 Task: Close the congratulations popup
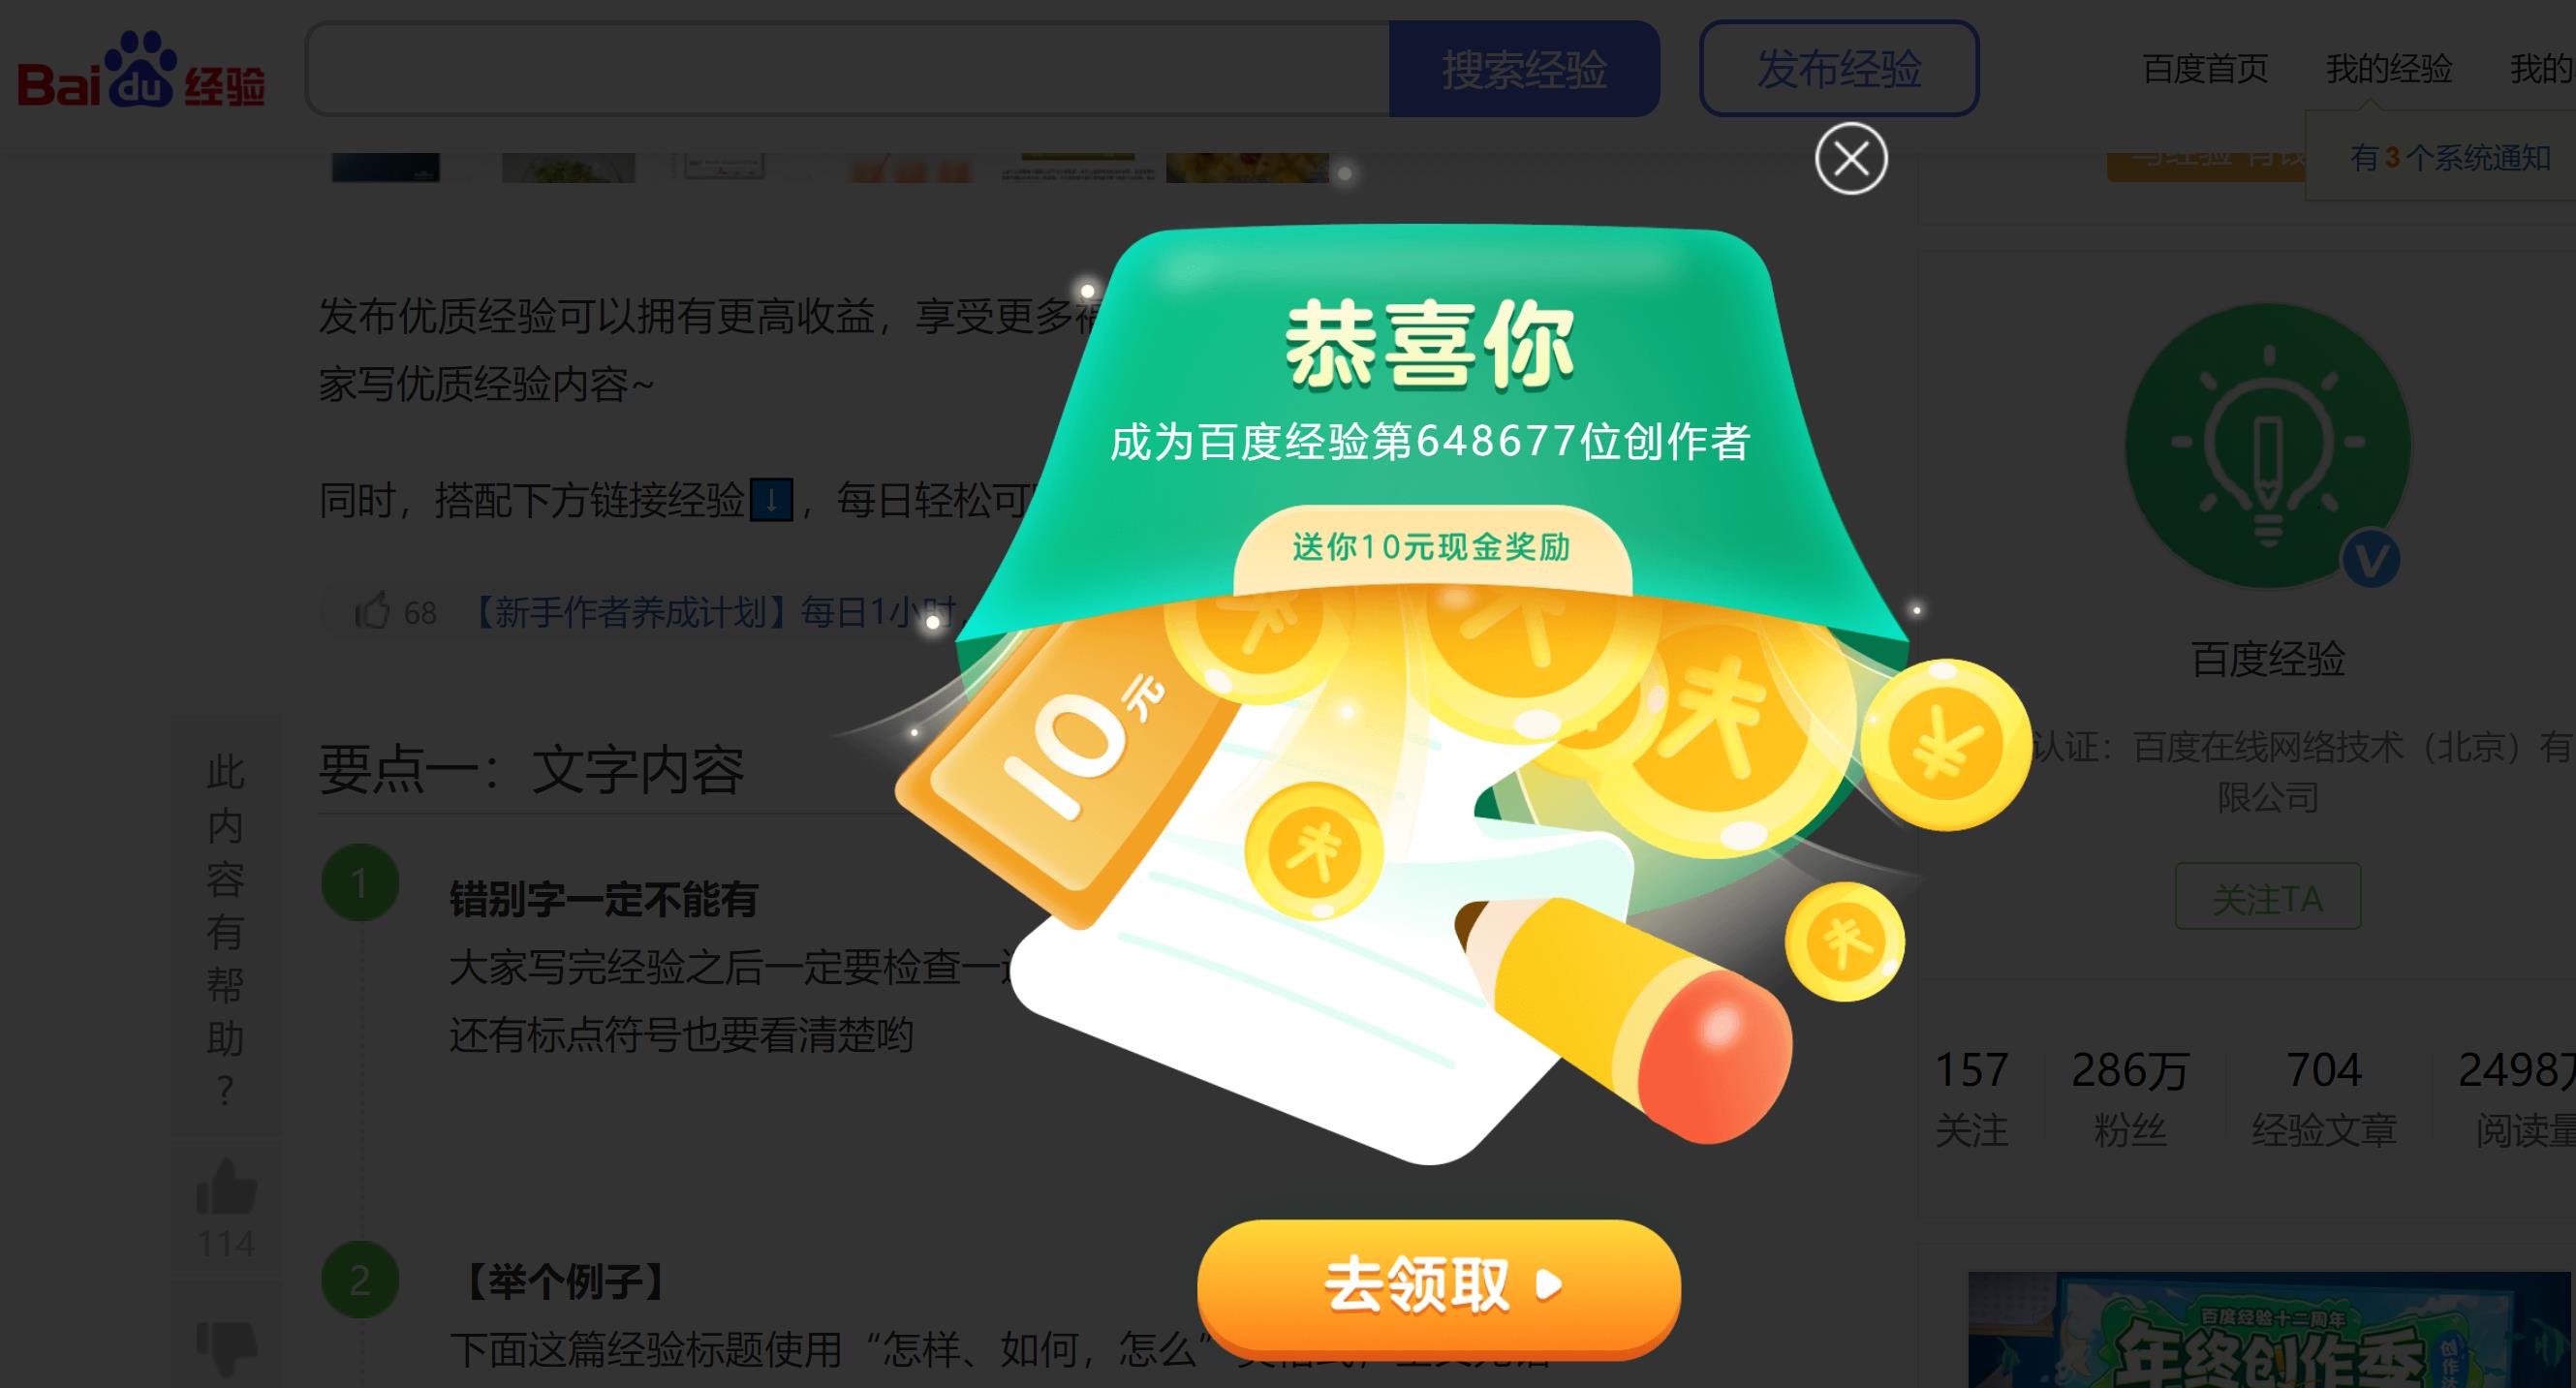tap(1851, 158)
